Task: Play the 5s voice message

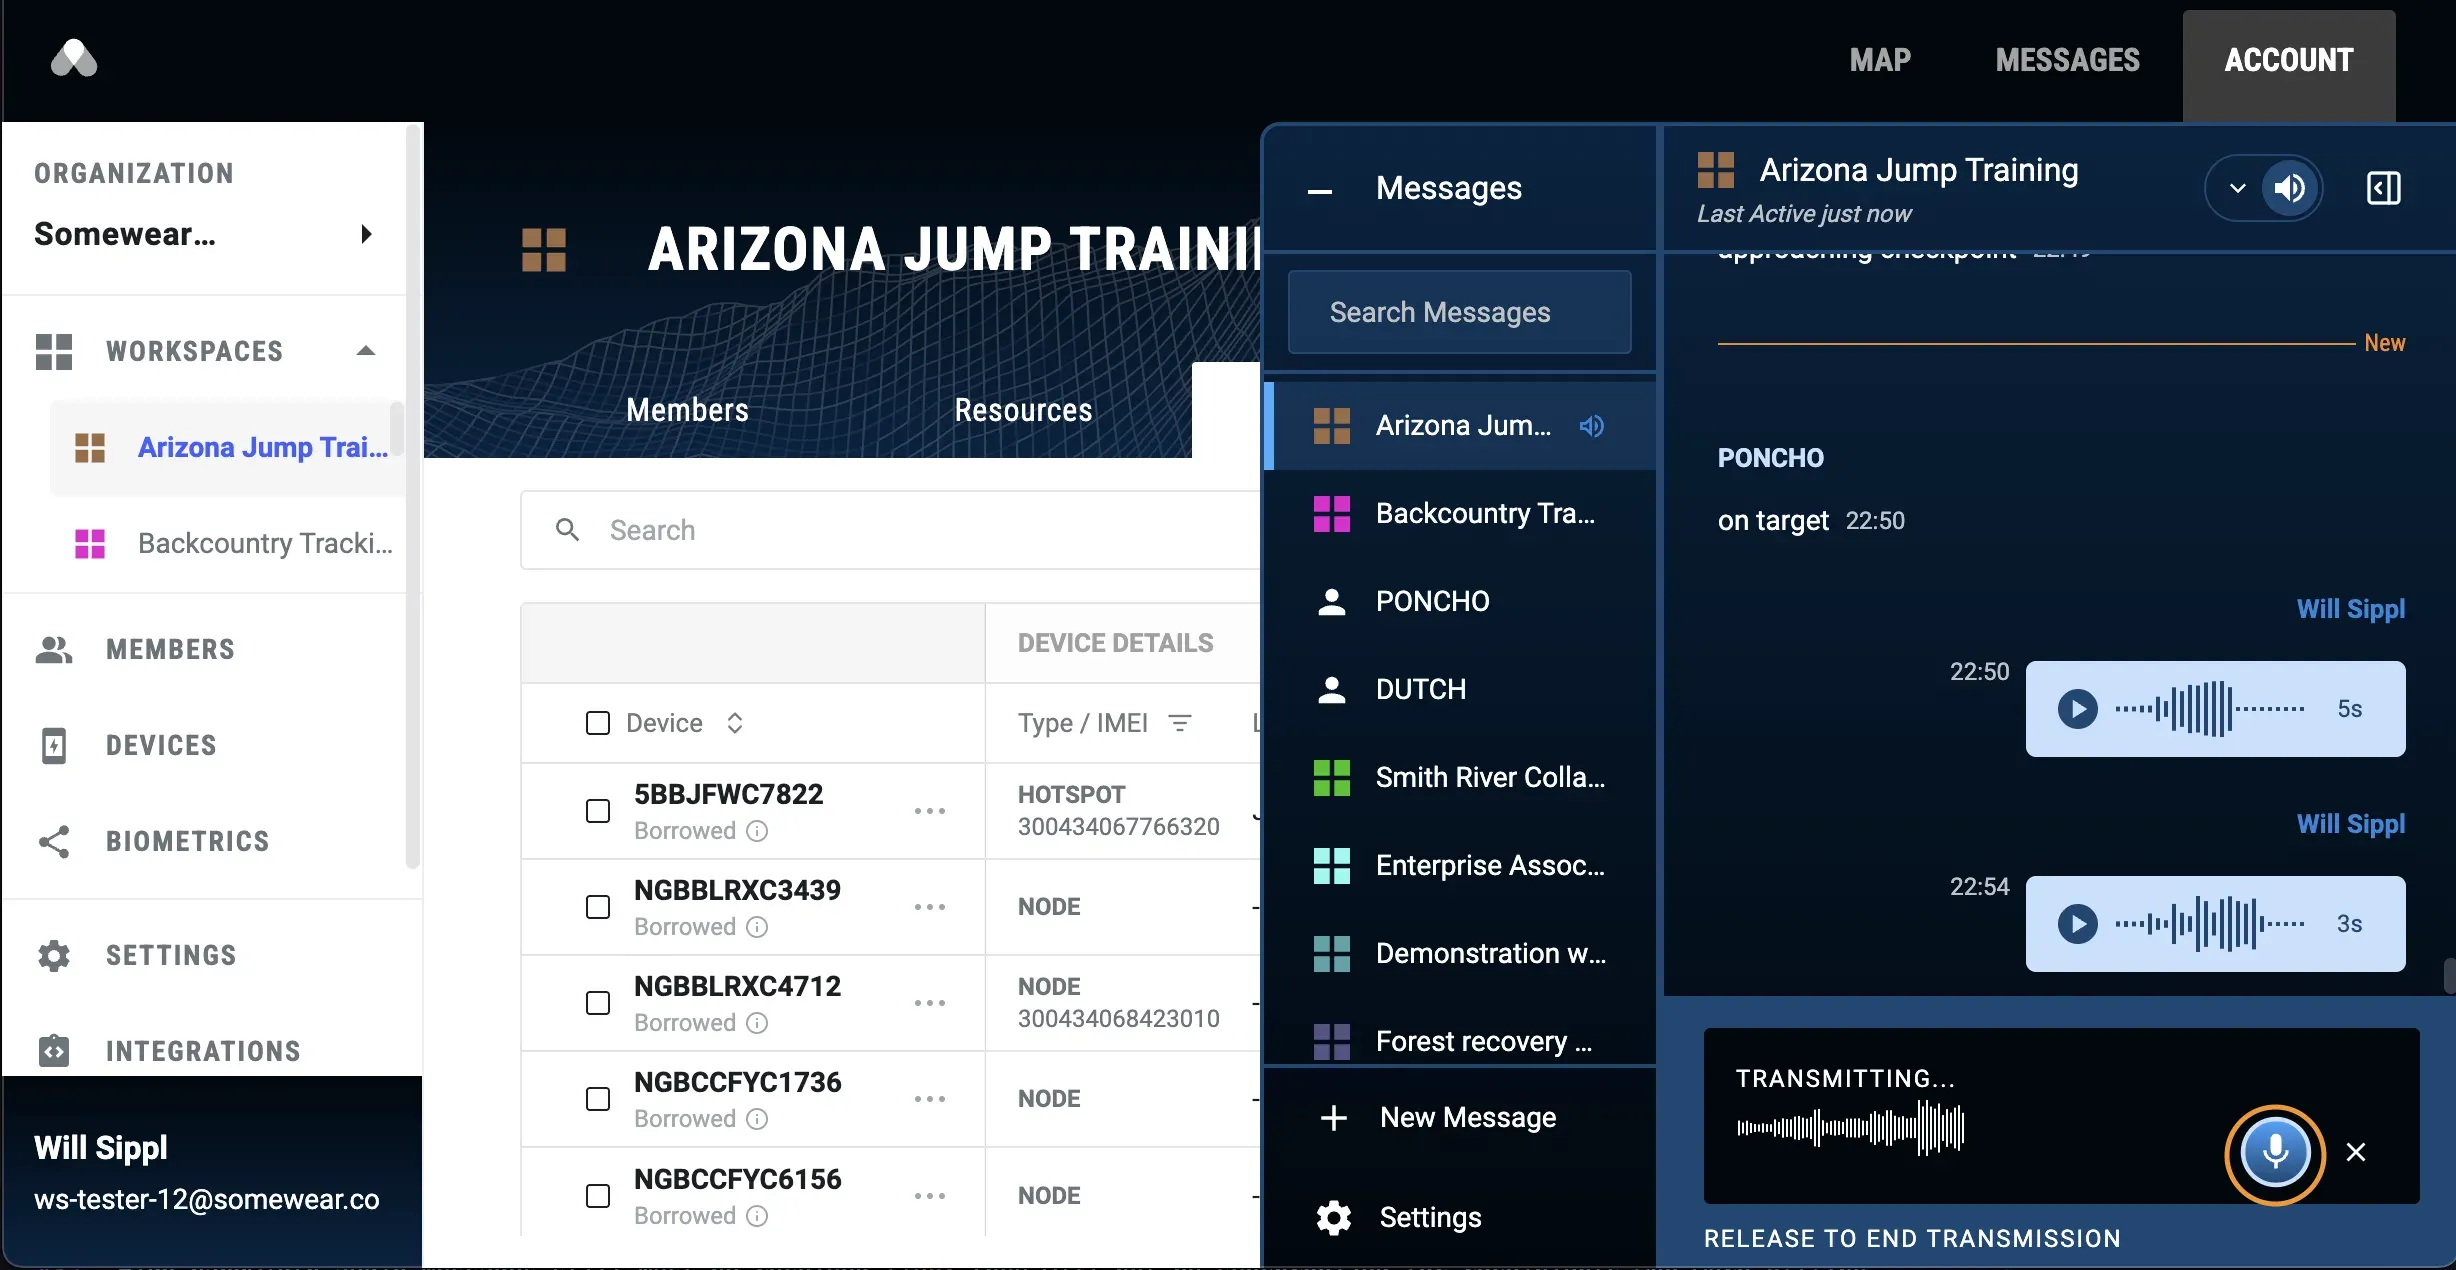Action: coord(2078,709)
